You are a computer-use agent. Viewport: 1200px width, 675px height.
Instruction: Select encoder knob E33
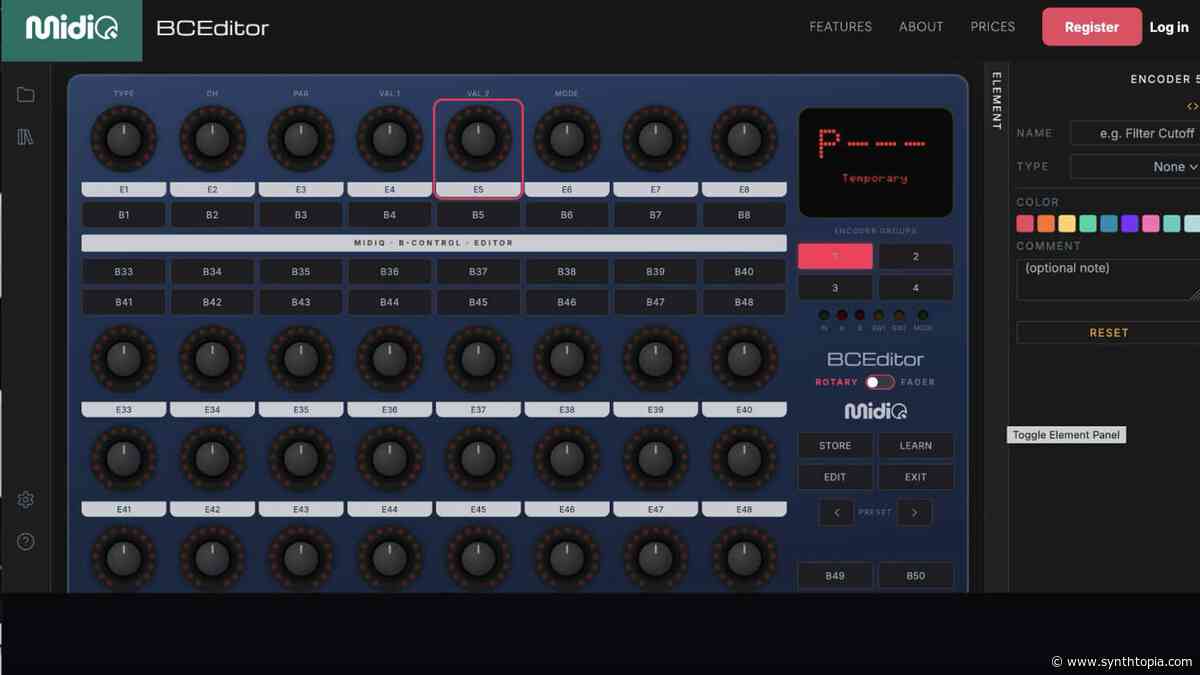click(124, 360)
